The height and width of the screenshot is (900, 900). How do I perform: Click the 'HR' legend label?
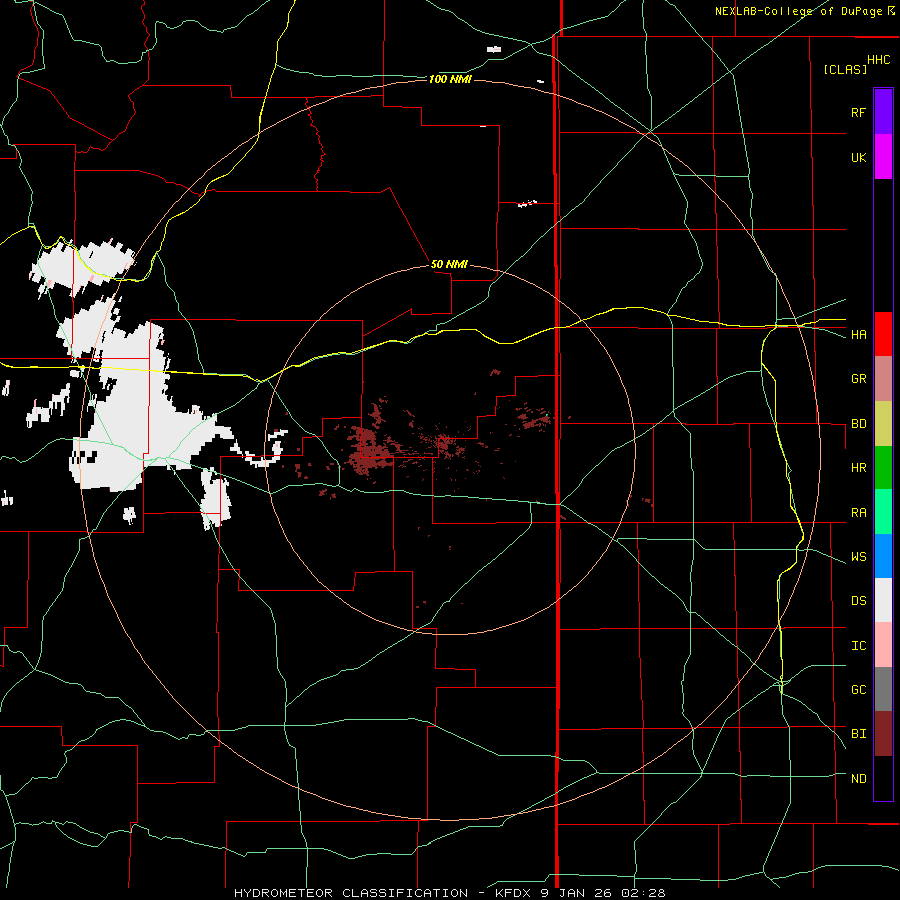pyautogui.click(x=859, y=468)
